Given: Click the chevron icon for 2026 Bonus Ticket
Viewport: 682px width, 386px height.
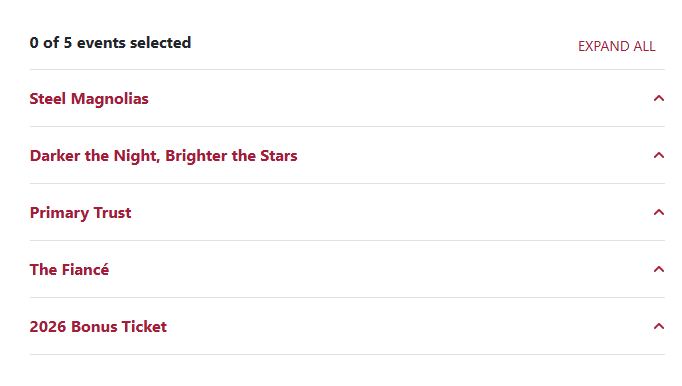Looking at the screenshot, I should 659,326.
